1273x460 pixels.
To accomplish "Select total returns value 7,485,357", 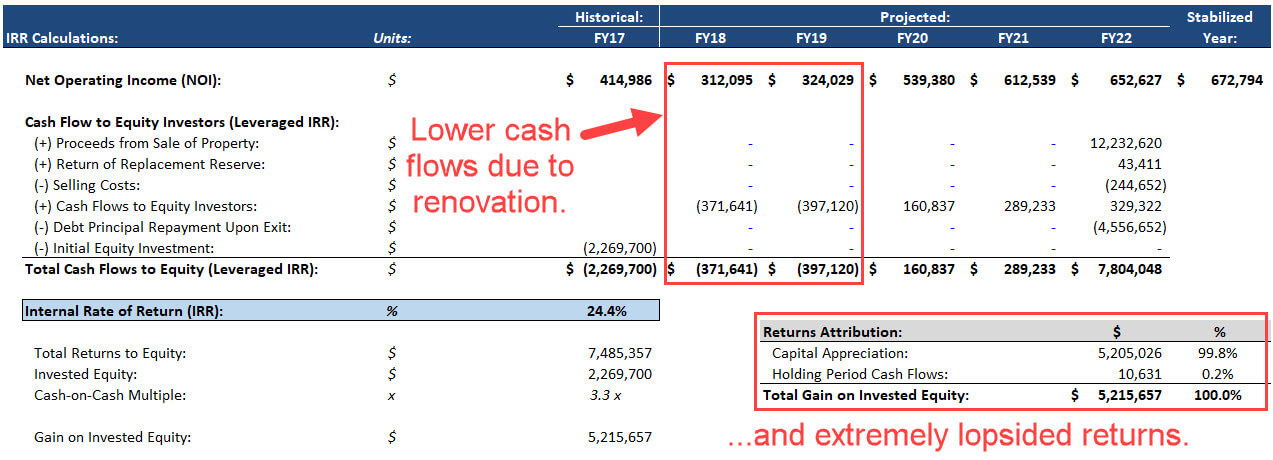I will pos(621,353).
